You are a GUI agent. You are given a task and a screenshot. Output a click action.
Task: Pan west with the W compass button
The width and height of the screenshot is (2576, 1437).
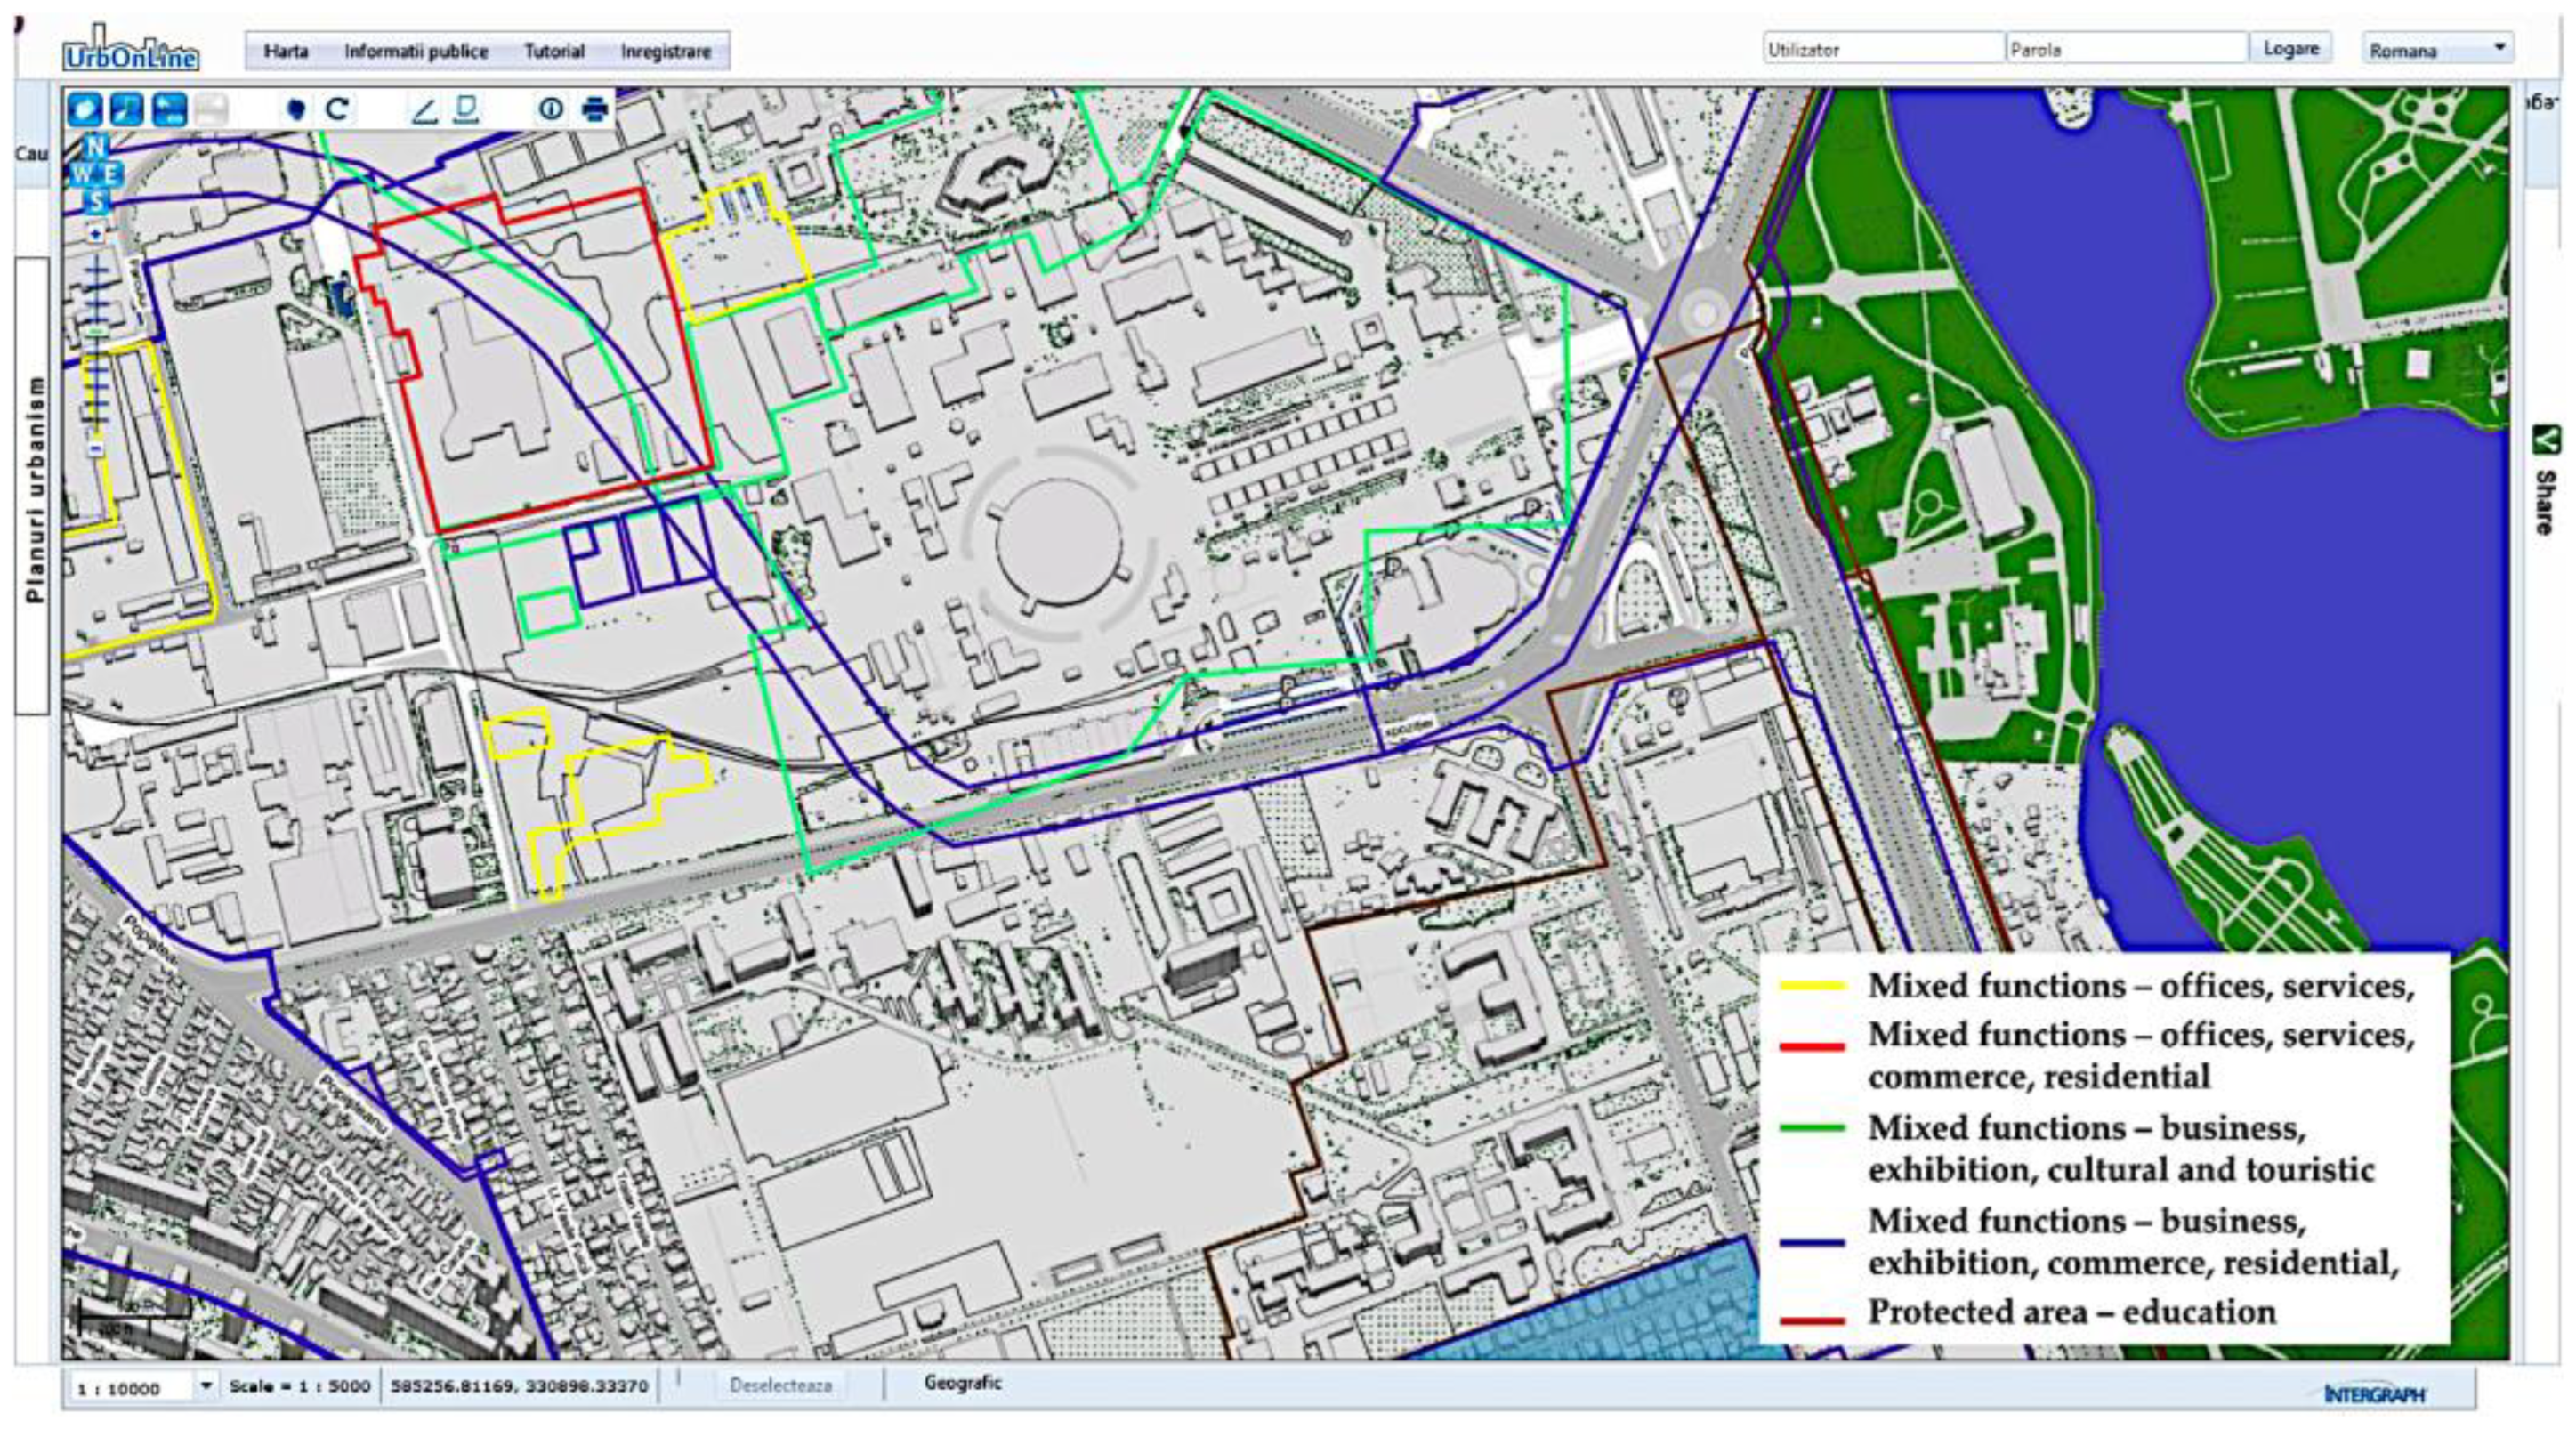pyautogui.click(x=80, y=174)
